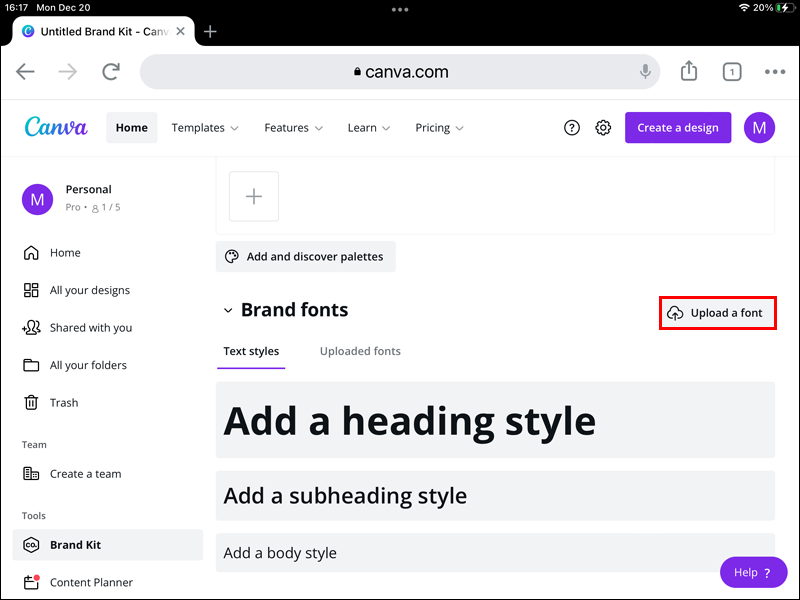800x600 pixels.
Task: Open the browser tabs counter icon
Action: point(732,71)
